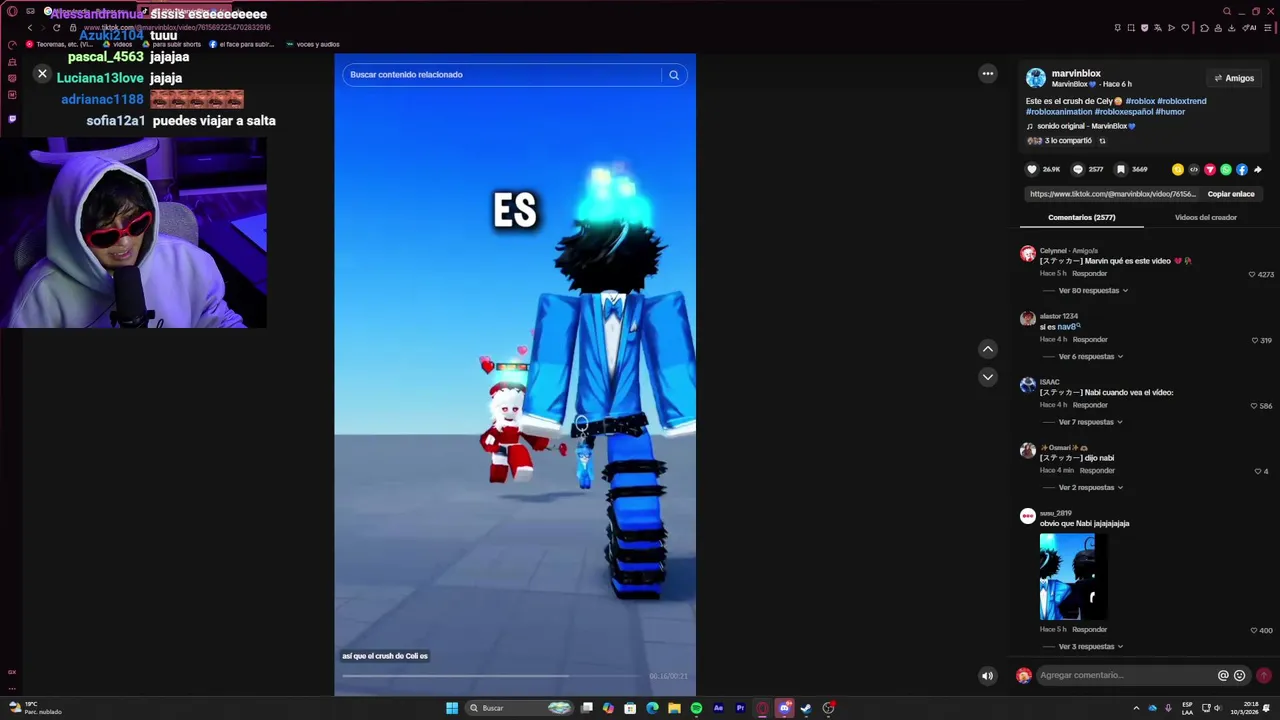Screen dimensions: 1280x720
Task: Reply to Celynnel's comment via Responder
Action: click(1090, 274)
